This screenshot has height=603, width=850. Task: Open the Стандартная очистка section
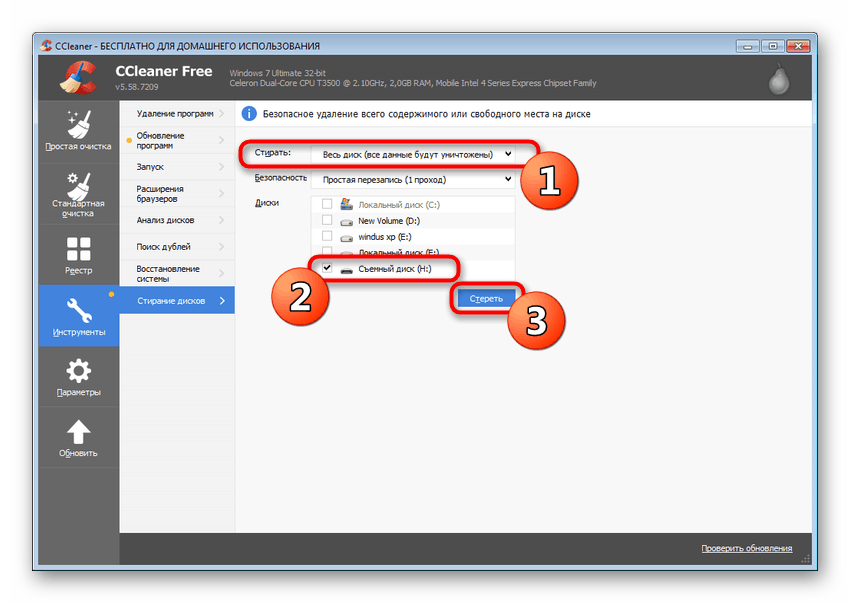coord(79,194)
